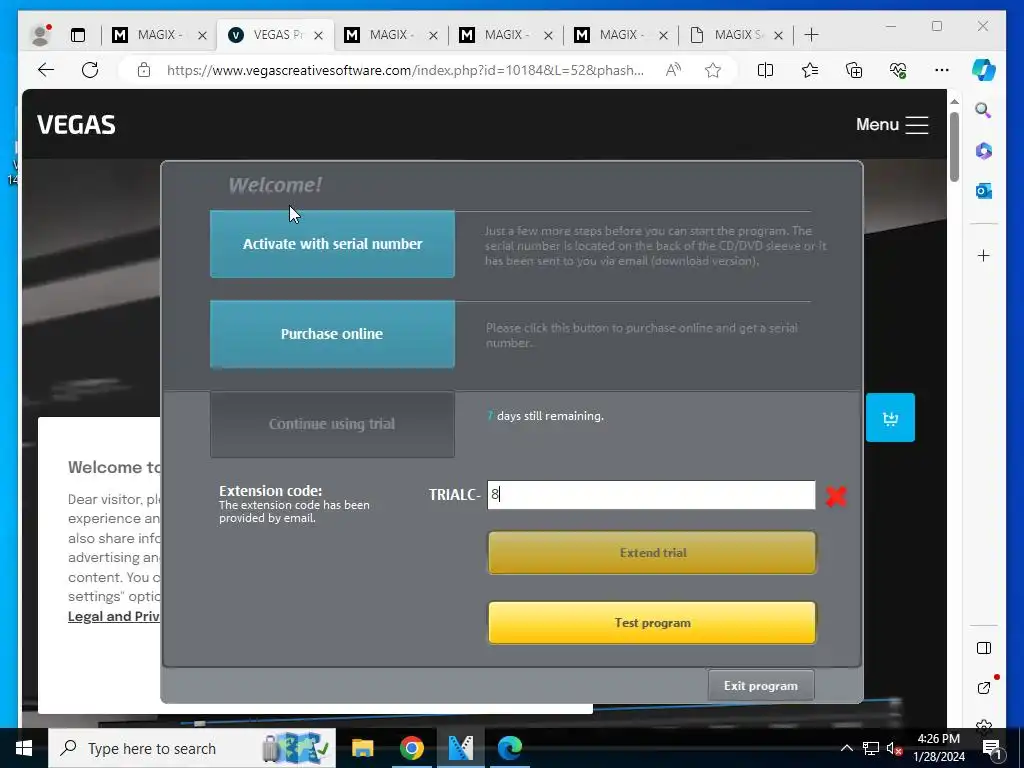Add a sidebar app with plus icon
The width and height of the screenshot is (1024, 768).
[x=984, y=255]
